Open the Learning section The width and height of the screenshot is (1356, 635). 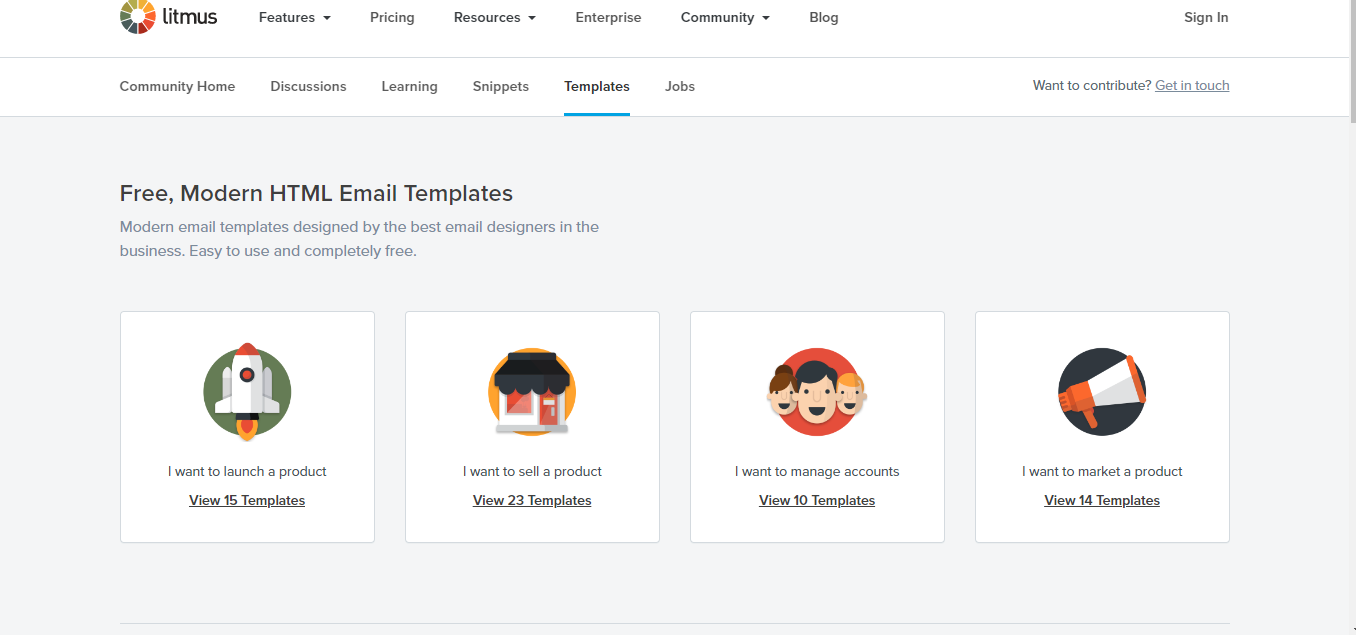(409, 86)
